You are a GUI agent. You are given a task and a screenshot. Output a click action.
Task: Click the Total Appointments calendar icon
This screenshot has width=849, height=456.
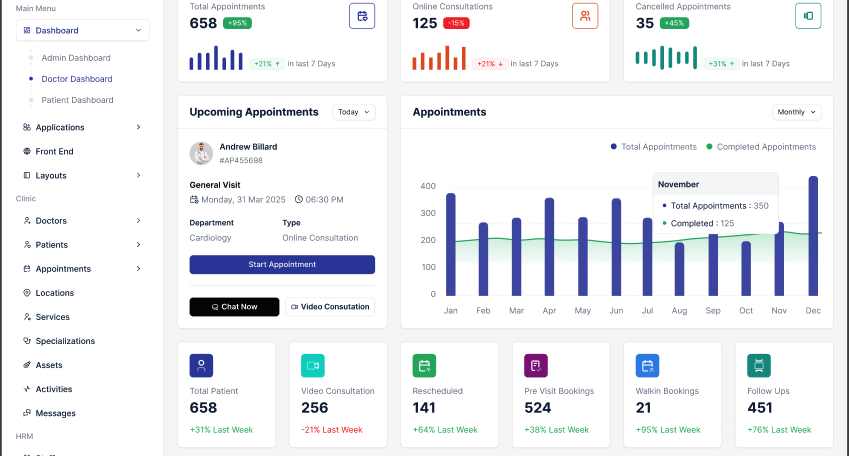tap(362, 16)
